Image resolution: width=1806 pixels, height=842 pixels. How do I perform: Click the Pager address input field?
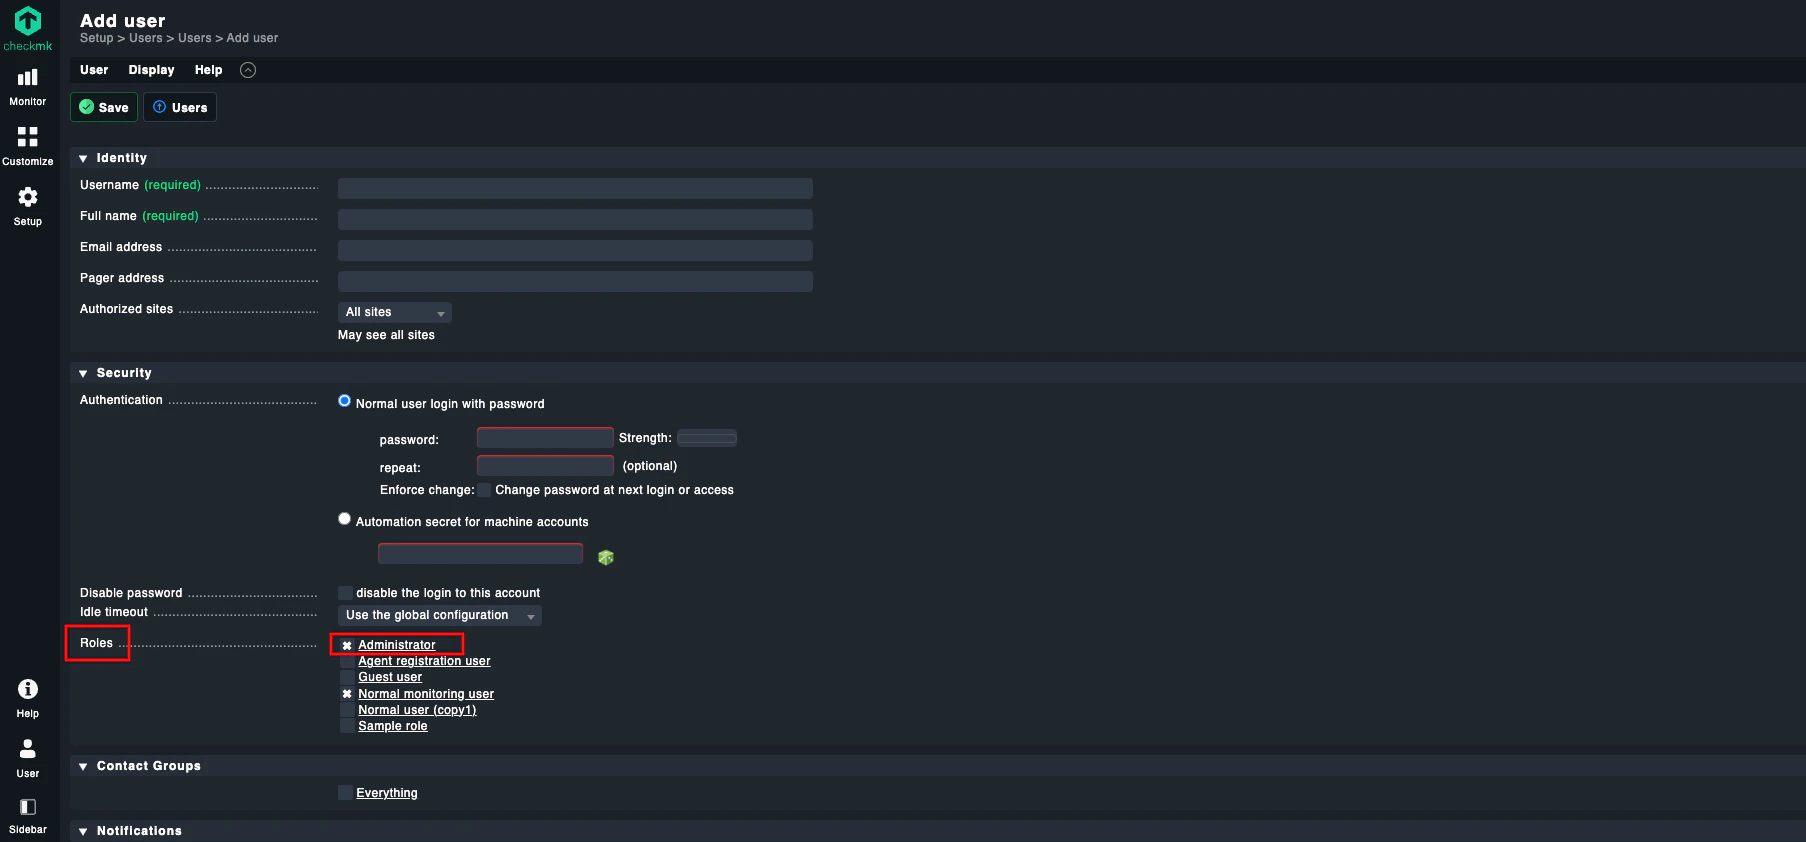click(x=575, y=281)
